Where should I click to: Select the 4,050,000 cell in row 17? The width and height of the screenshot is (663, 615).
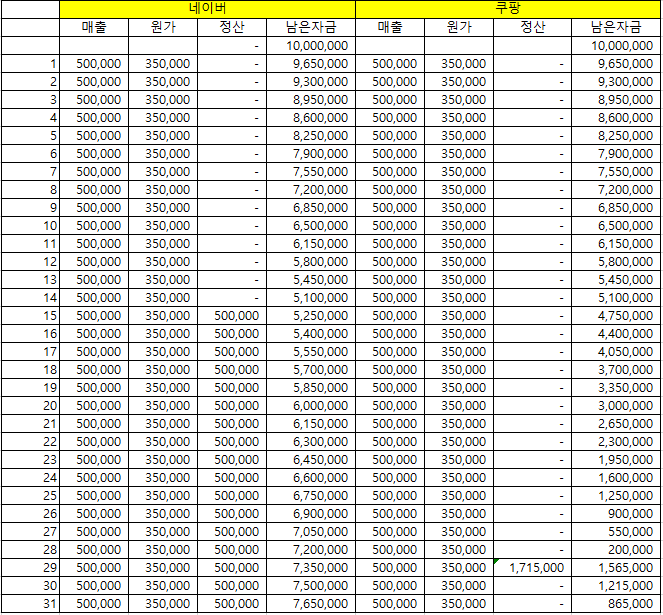[616, 352]
